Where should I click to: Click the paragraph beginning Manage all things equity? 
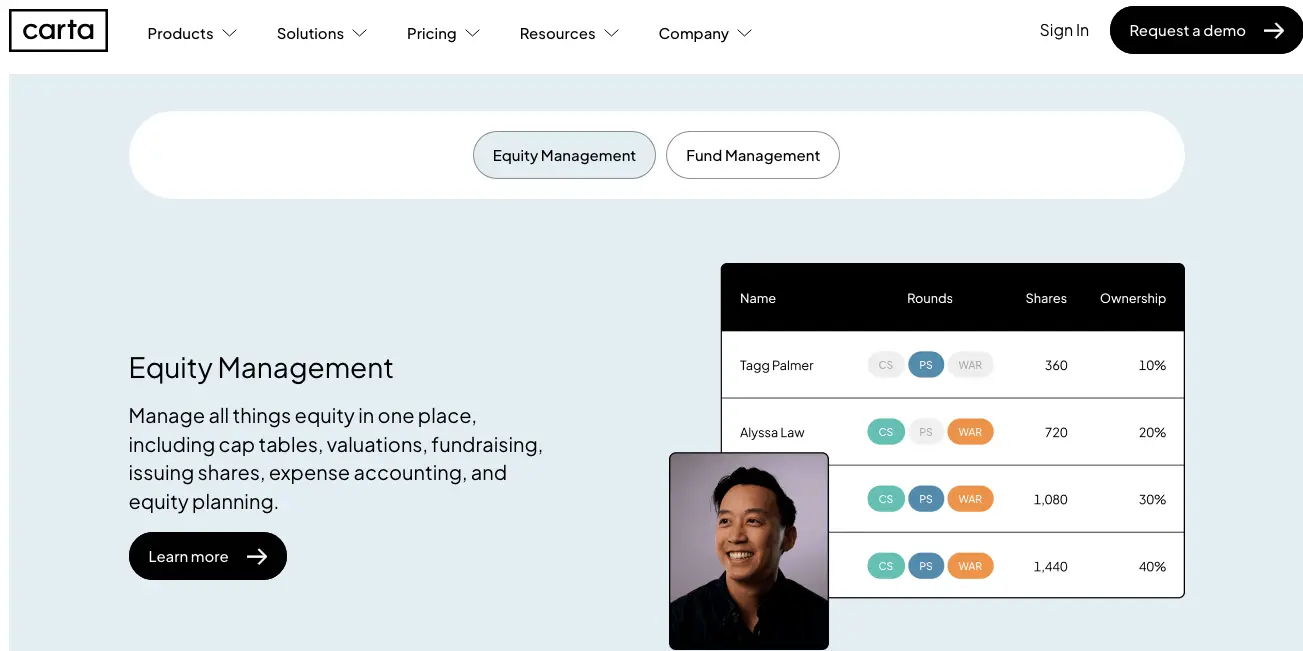click(336, 458)
